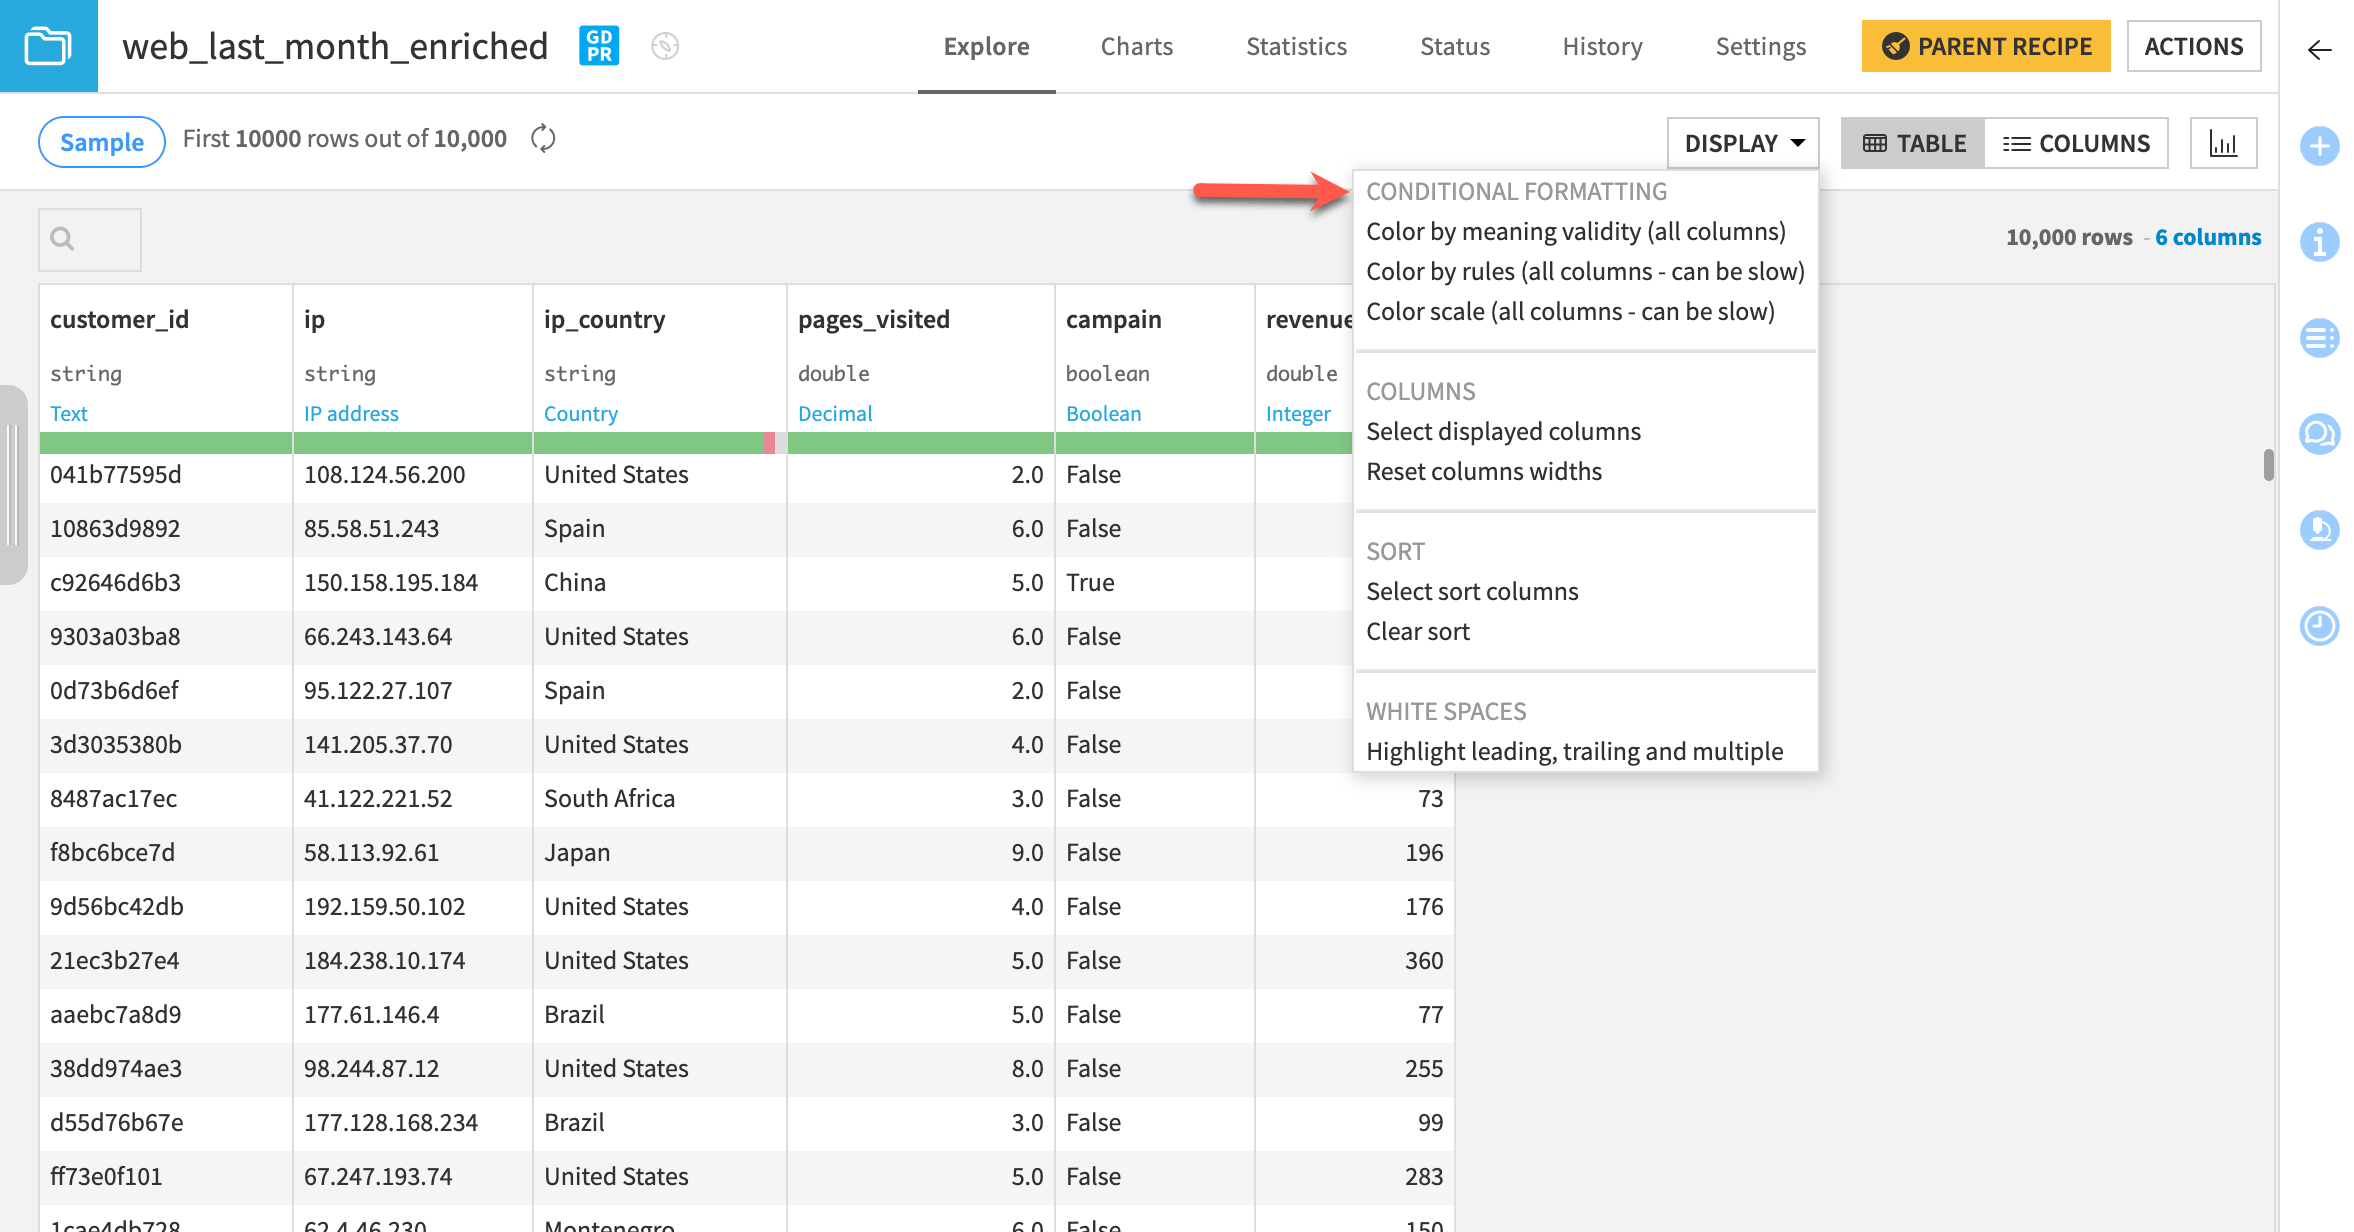Choose Color scale option
This screenshot has height=1232, width=2354.
coord(1570,312)
